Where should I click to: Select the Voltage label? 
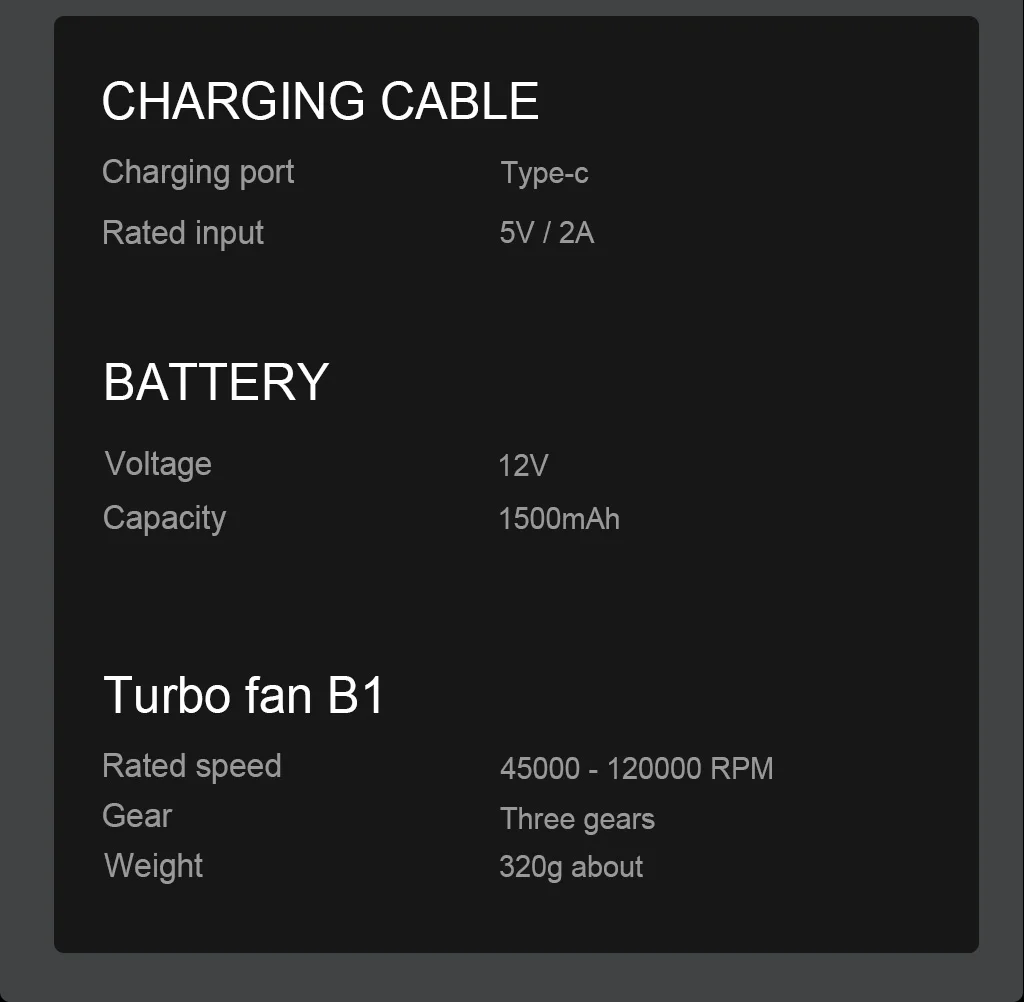158,465
